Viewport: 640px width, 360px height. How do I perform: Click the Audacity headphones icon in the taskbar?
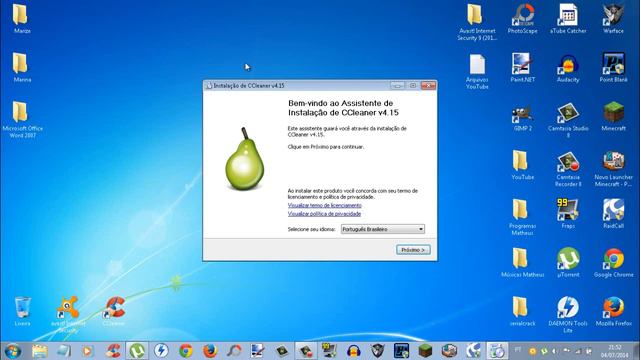[x=353, y=351]
